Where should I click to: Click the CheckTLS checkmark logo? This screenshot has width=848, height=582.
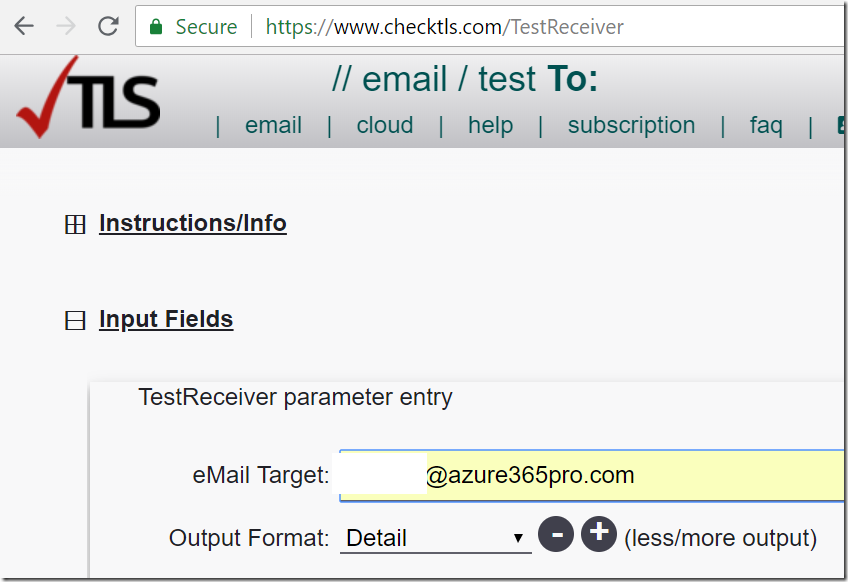click(88, 97)
